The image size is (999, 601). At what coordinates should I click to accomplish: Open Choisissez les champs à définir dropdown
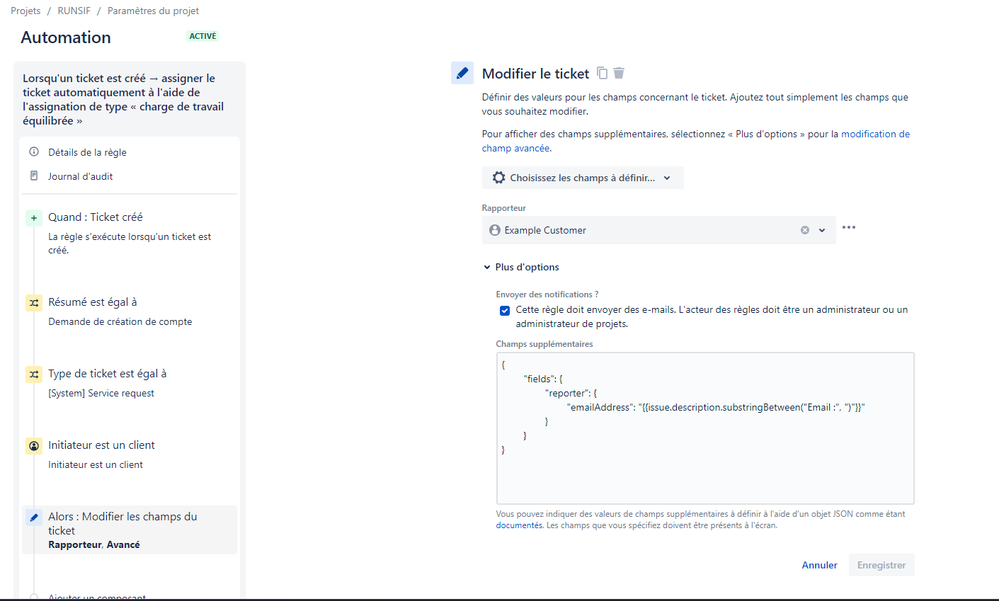click(582, 178)
